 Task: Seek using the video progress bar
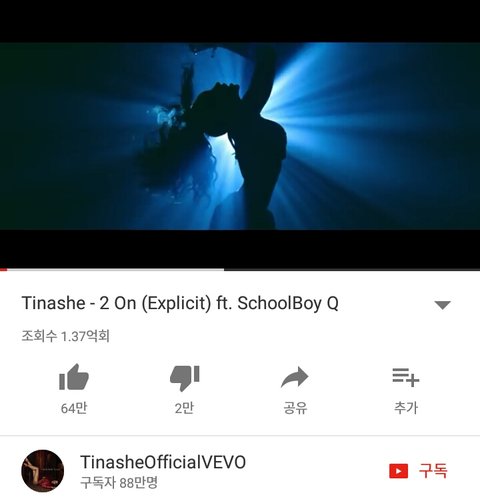pos(240,269)
